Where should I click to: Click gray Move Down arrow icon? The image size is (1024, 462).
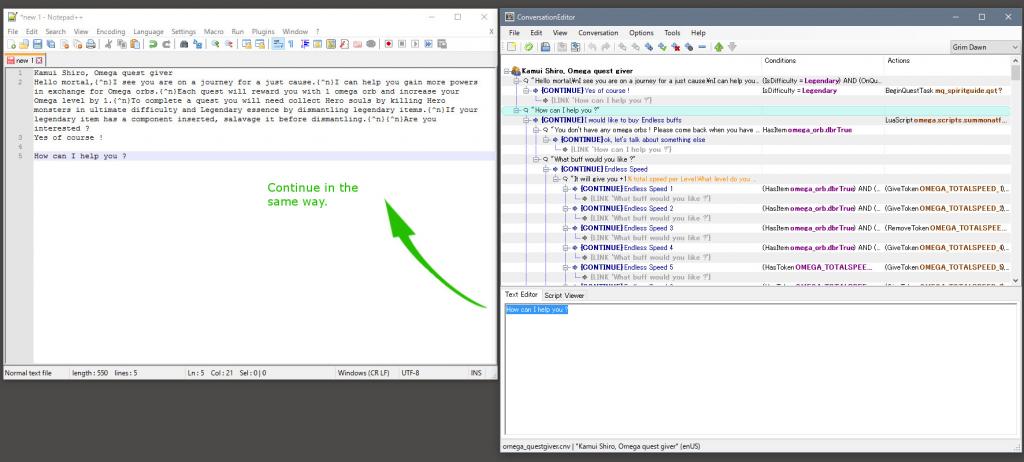click(732, 47)
